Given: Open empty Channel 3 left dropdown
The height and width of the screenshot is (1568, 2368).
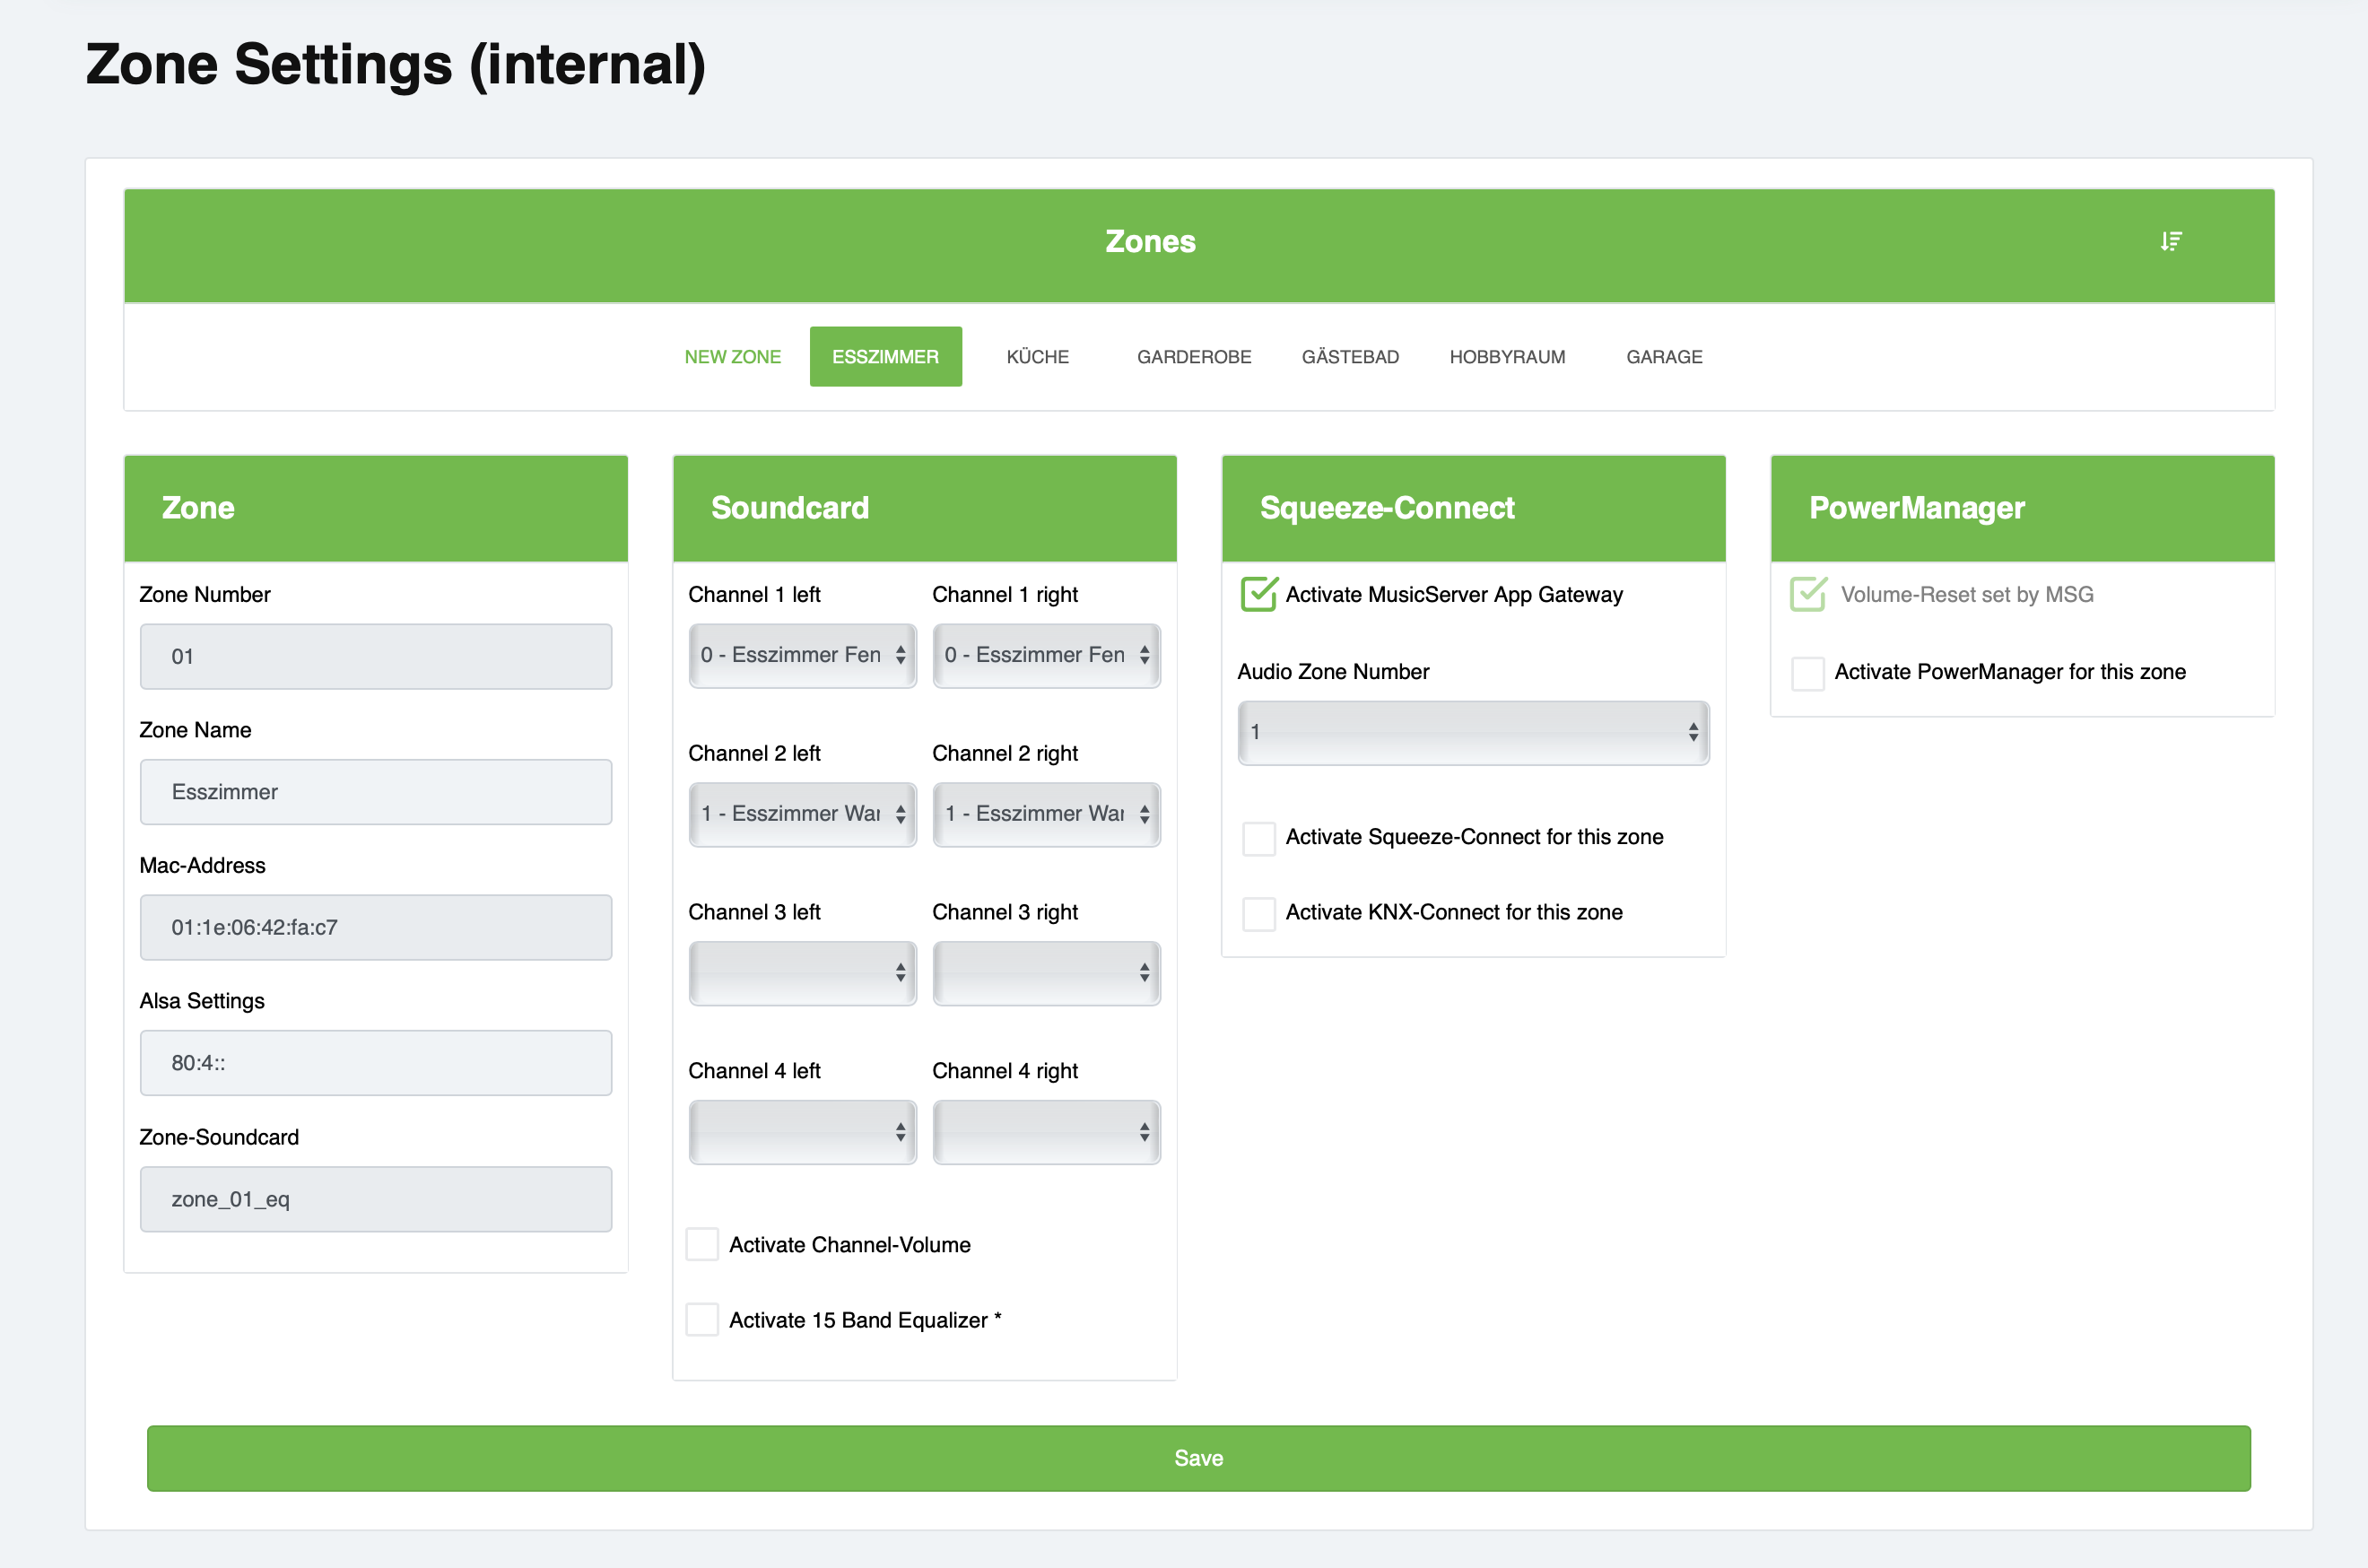Looking at the screenshot, I should click(802, 972).
